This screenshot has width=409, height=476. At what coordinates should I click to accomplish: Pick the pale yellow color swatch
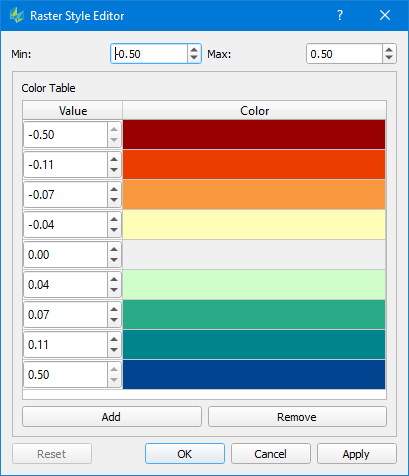pyautogui.click(x=254, y=224)
